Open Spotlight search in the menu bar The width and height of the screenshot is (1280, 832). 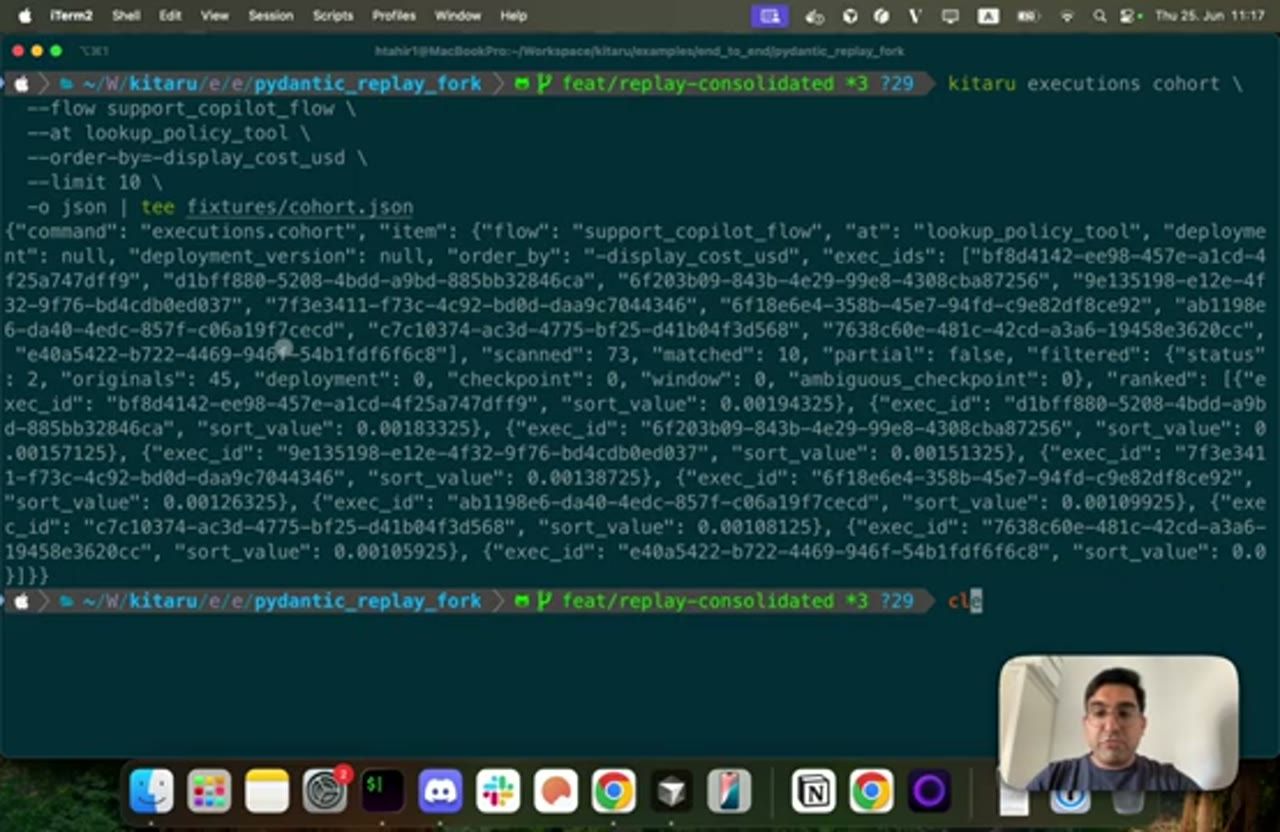[1100, 16]
